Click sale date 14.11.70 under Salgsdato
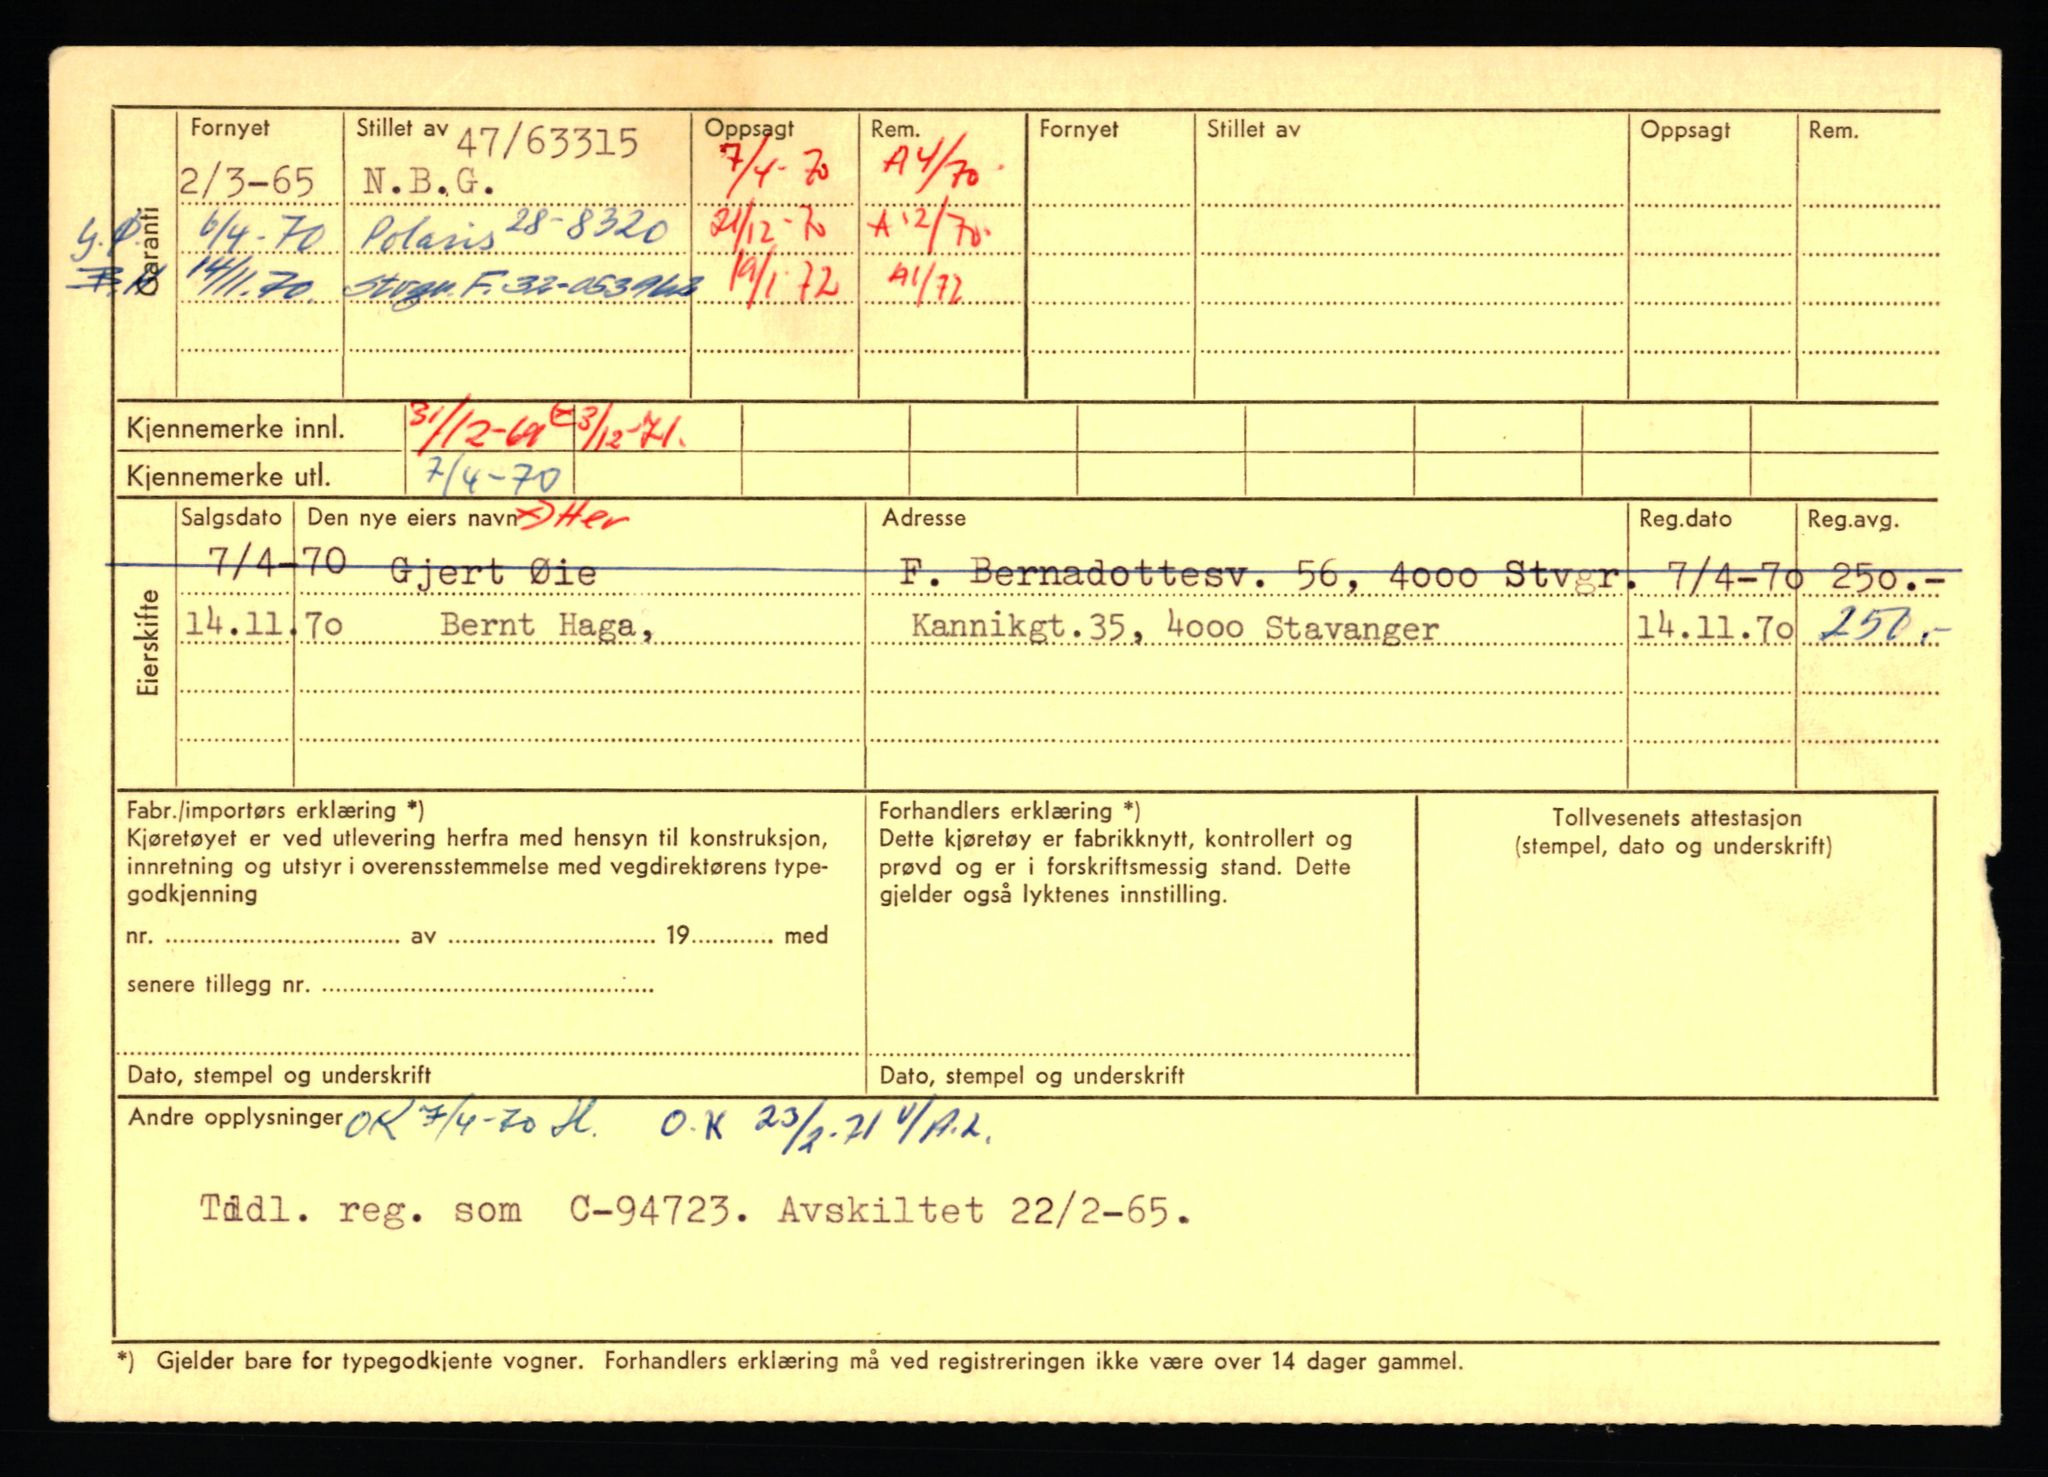Screen dimensions: 2048x1477 tap(264, 625)
